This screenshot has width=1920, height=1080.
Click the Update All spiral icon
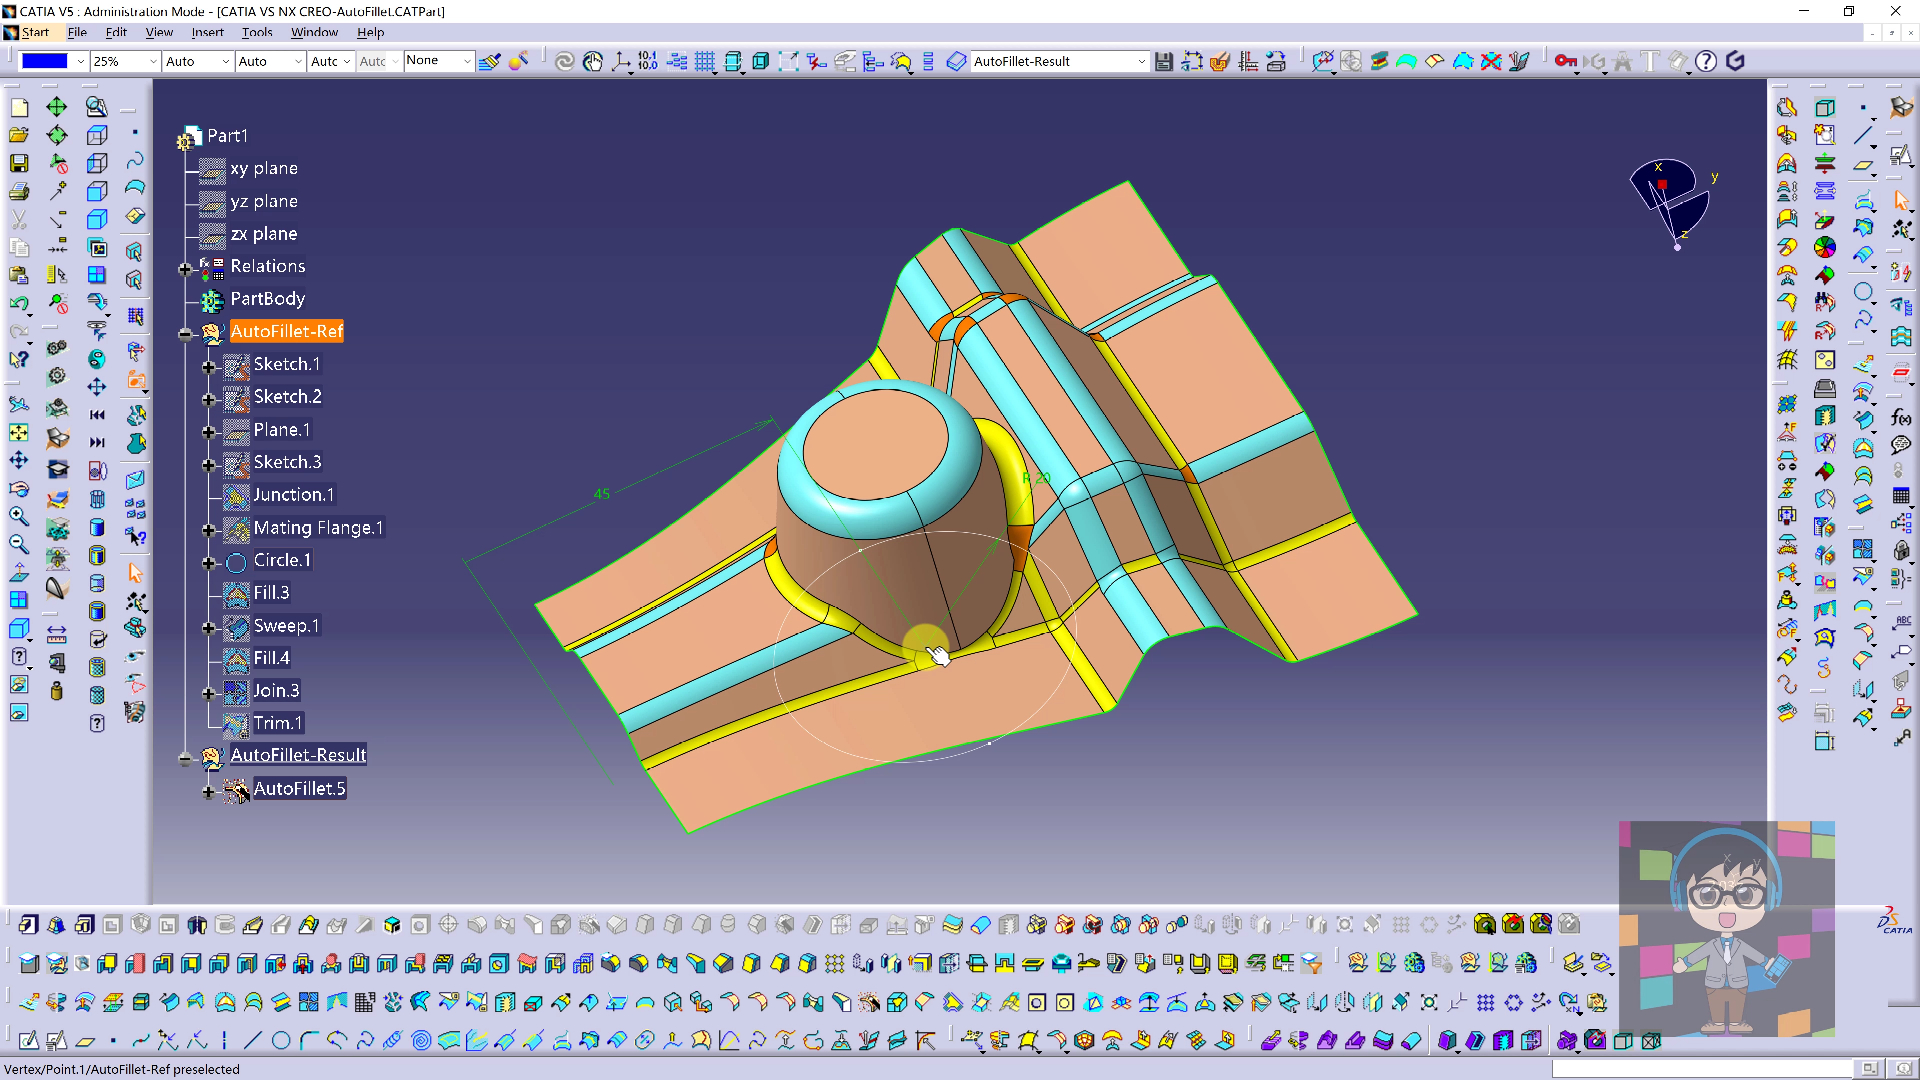click(x=564, y=62)
